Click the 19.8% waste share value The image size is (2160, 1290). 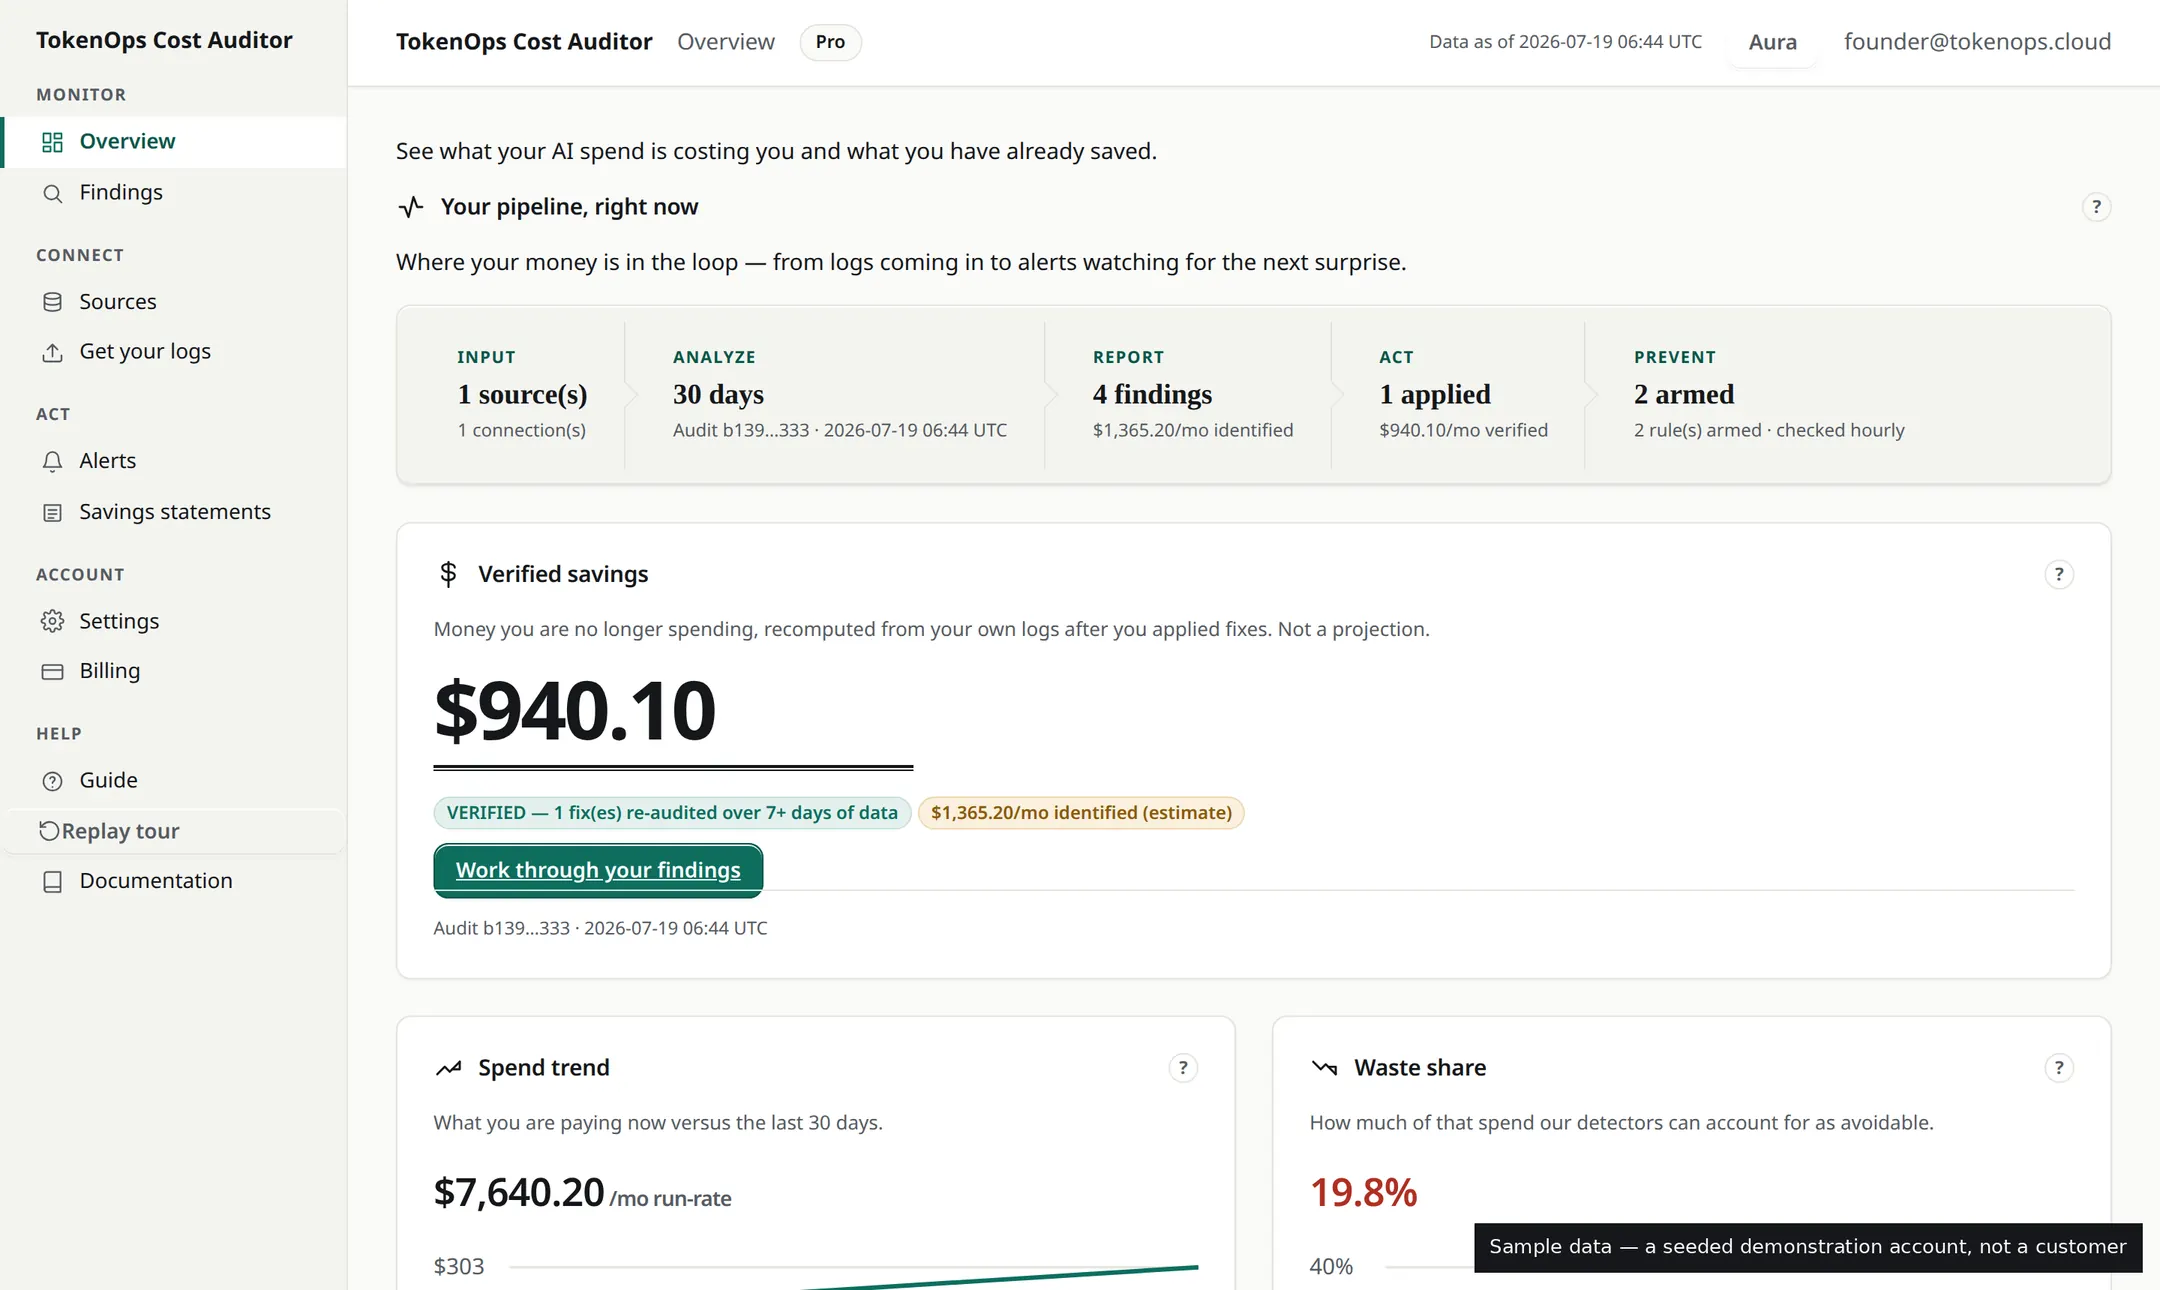(x=1364, y=1193)
